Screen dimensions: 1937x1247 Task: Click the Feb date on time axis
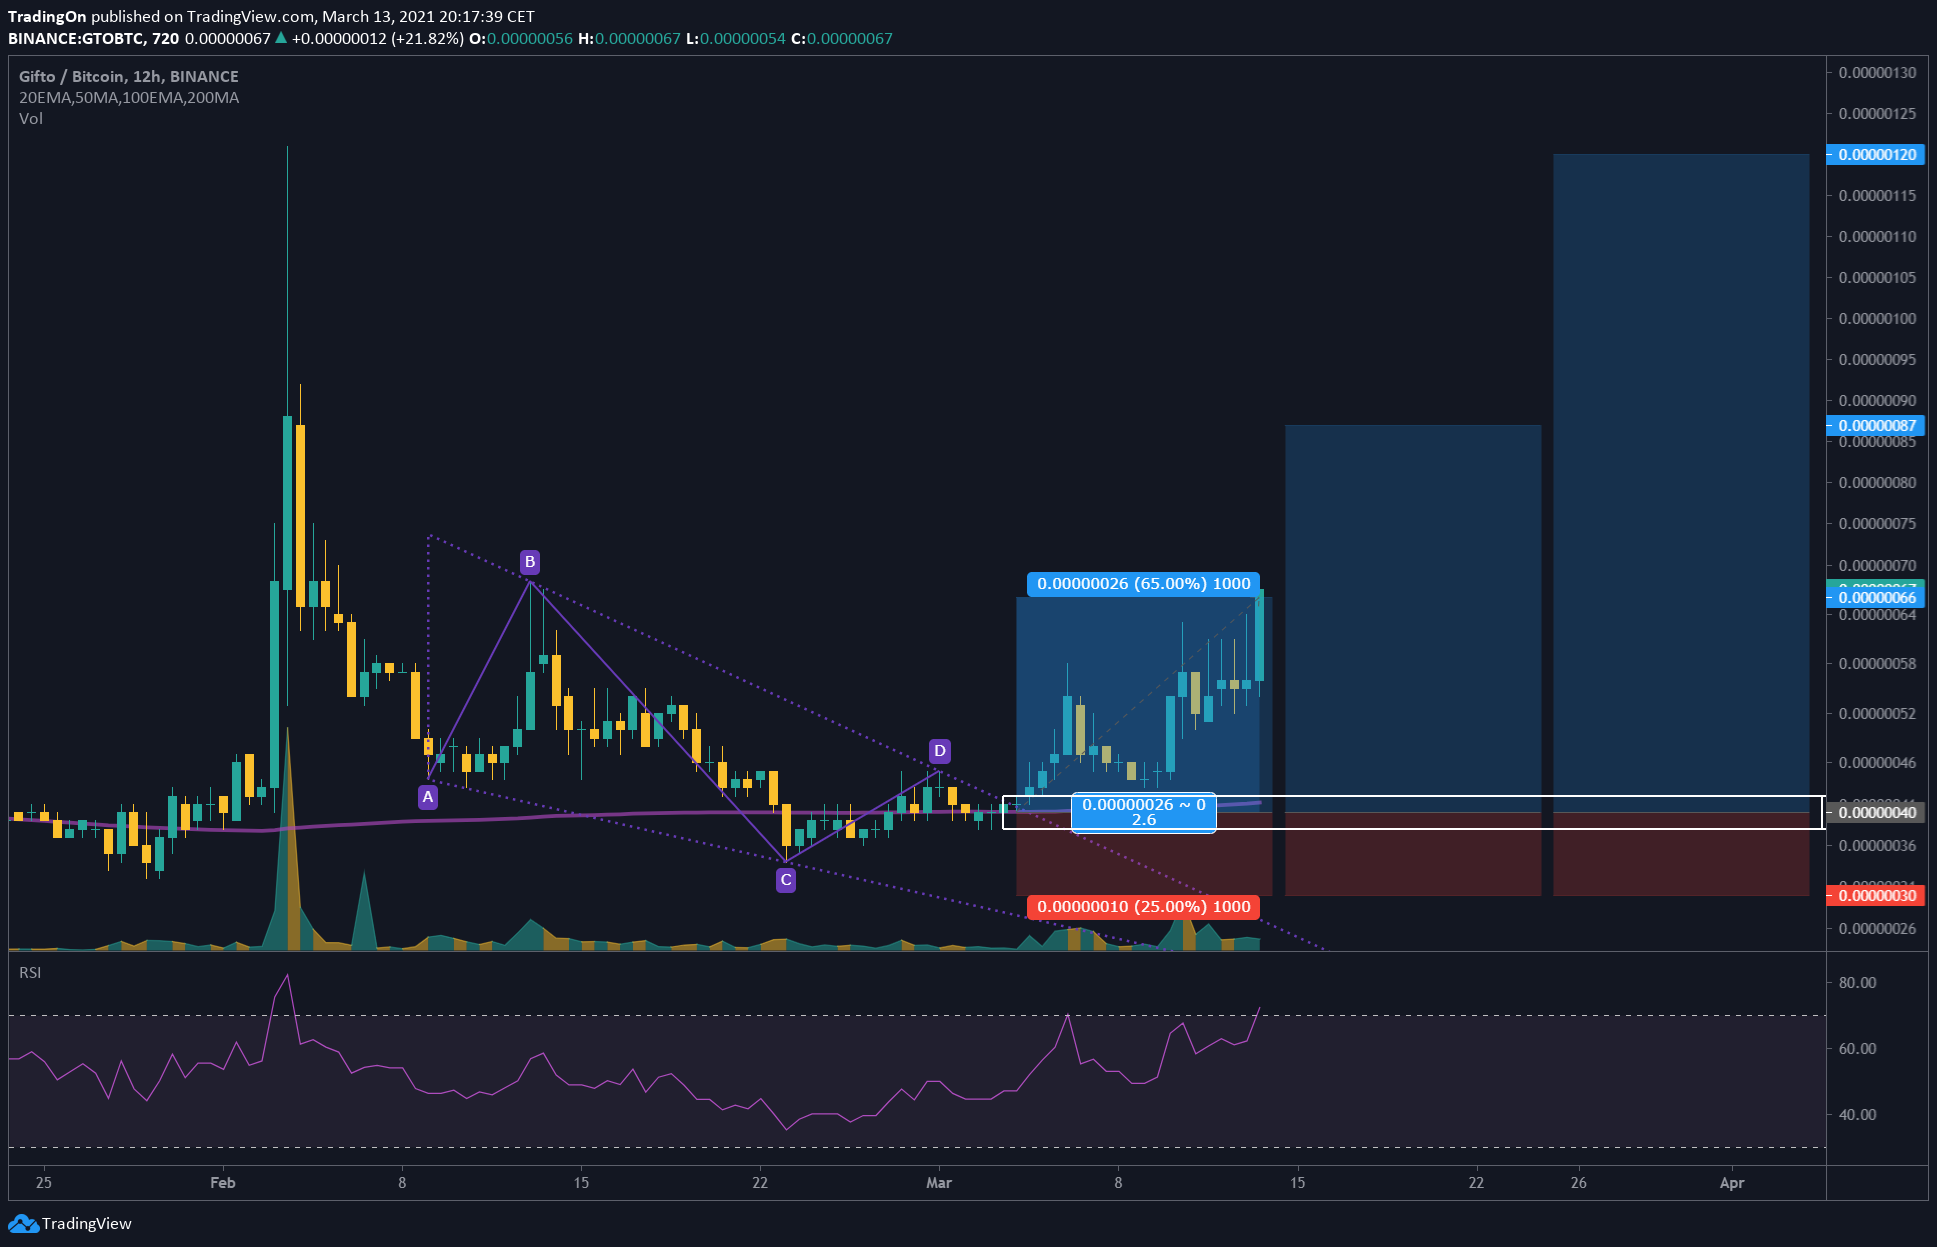pos(223,1182)
